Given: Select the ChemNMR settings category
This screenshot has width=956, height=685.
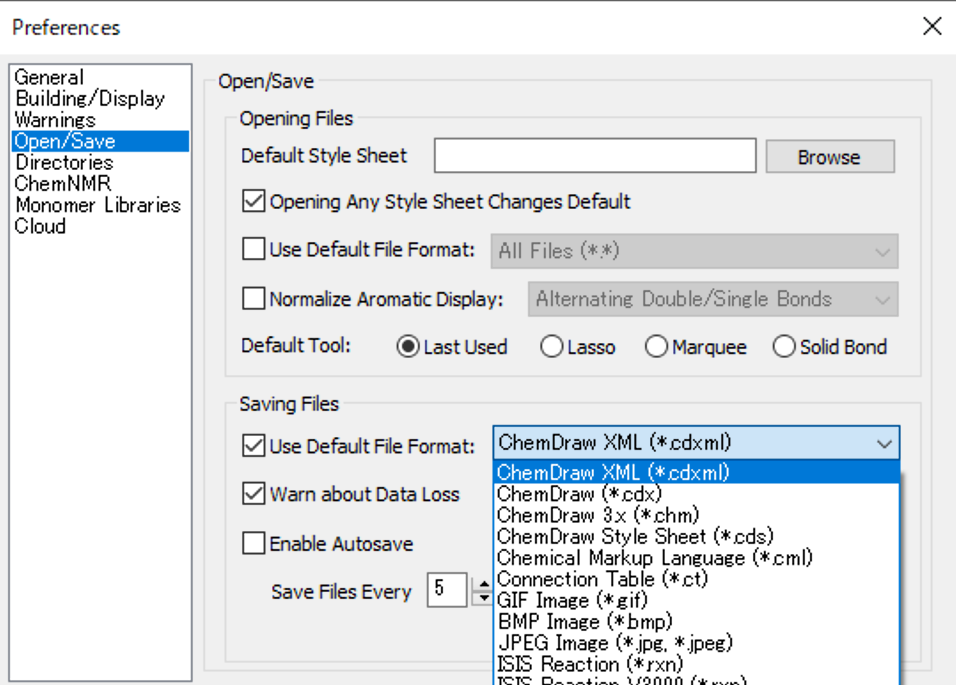Looking at the screenshot, I should [x=63, y=182].
